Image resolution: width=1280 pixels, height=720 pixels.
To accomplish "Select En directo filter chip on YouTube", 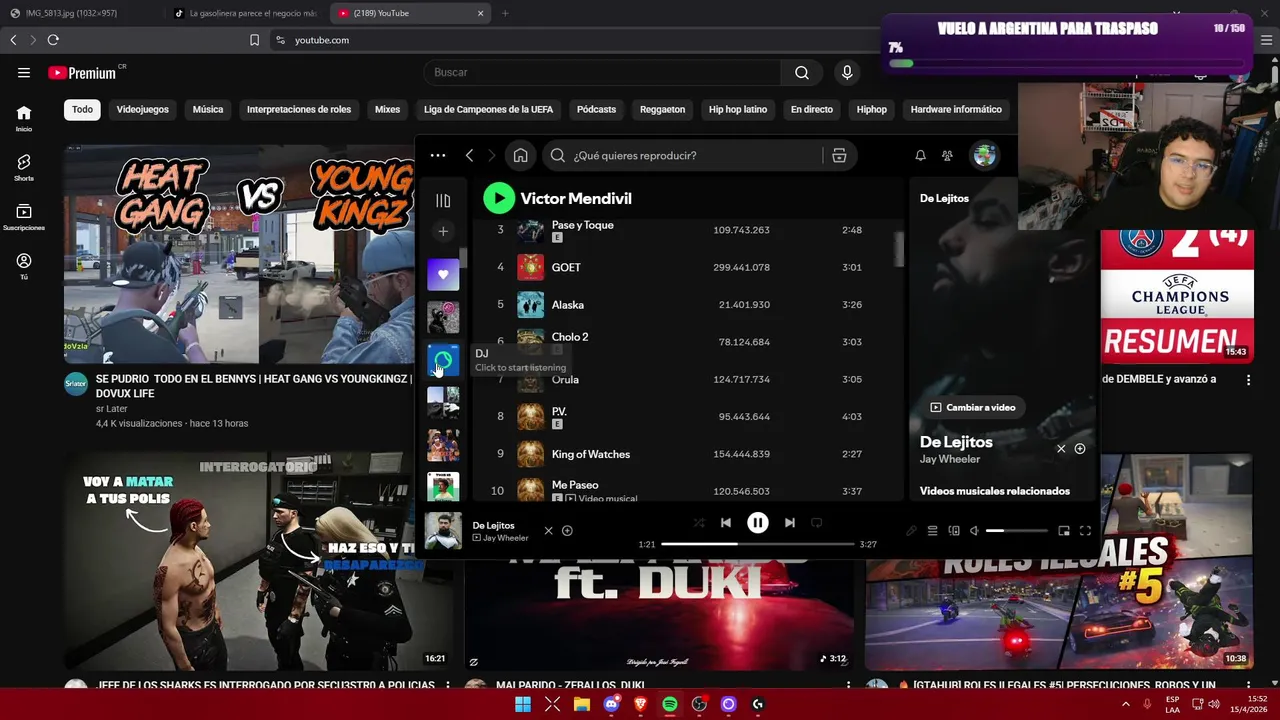I will click(x=812, y=109).
